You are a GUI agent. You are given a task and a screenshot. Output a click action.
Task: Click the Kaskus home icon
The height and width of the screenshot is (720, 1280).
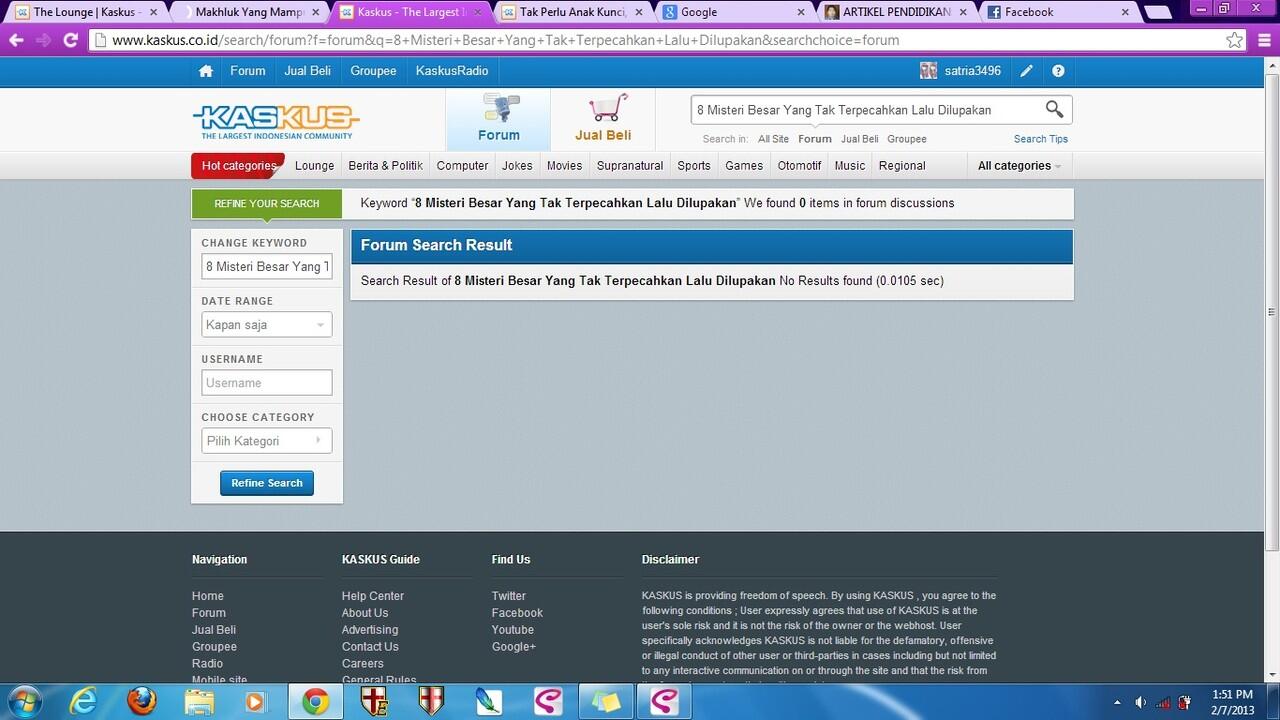coord(206,71)
